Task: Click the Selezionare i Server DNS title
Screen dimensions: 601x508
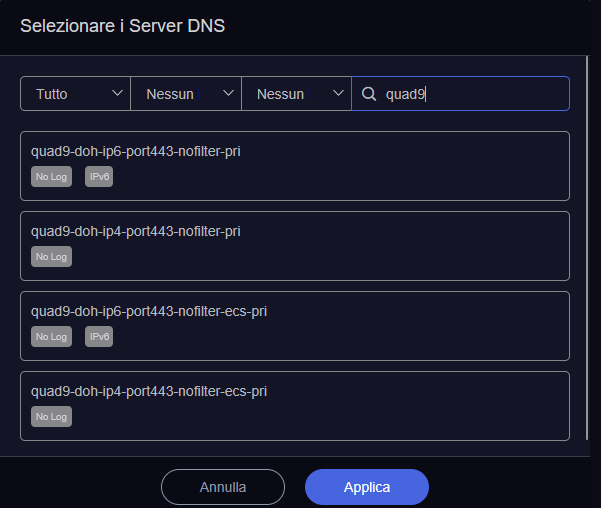Action: [123, 25]
